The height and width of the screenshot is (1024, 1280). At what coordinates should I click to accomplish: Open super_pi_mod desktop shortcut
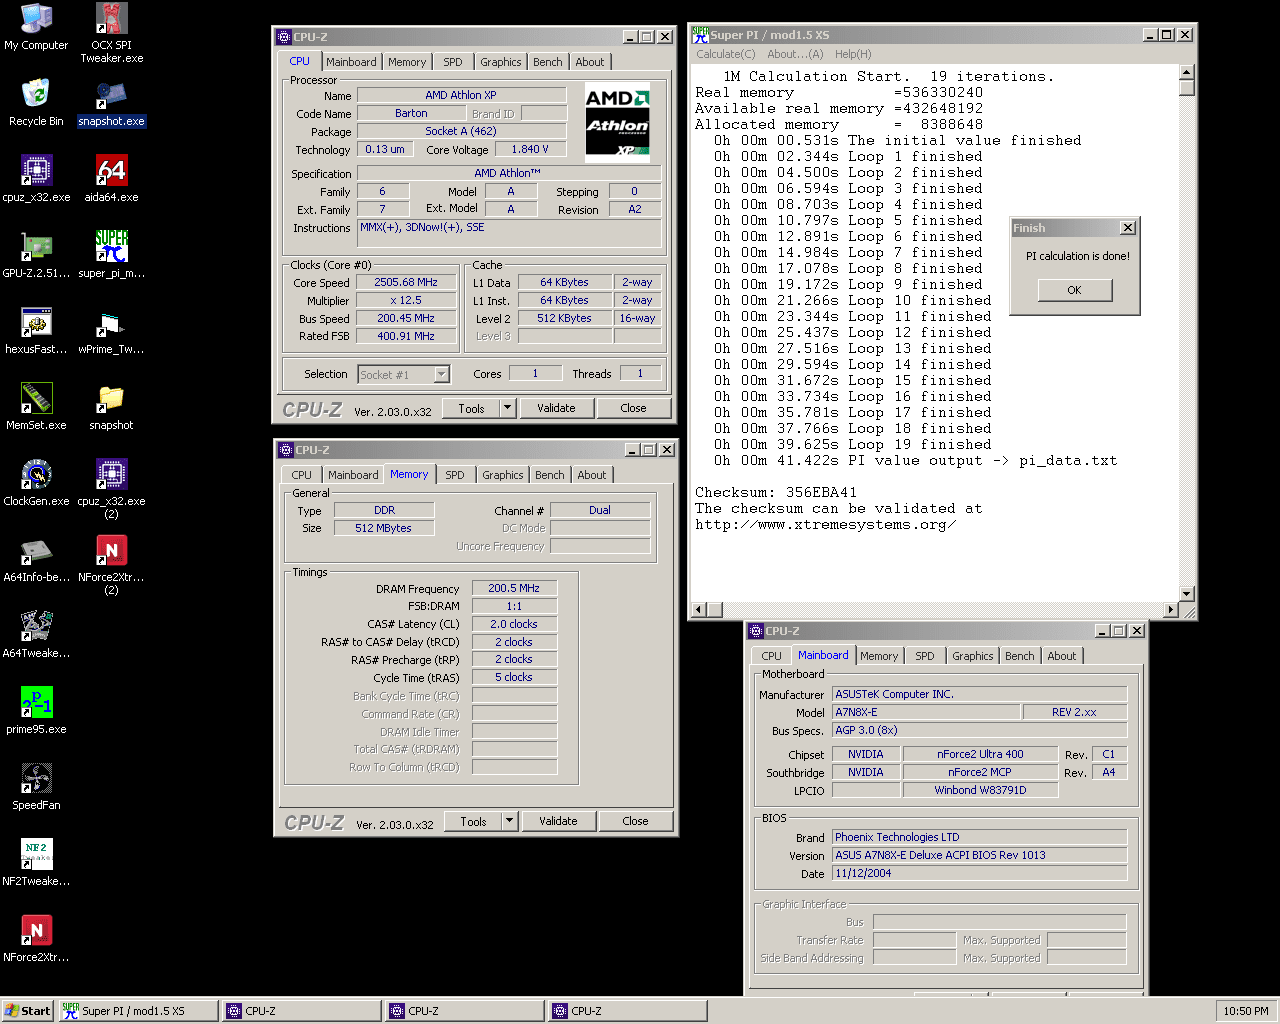click(x=111, y=255)
